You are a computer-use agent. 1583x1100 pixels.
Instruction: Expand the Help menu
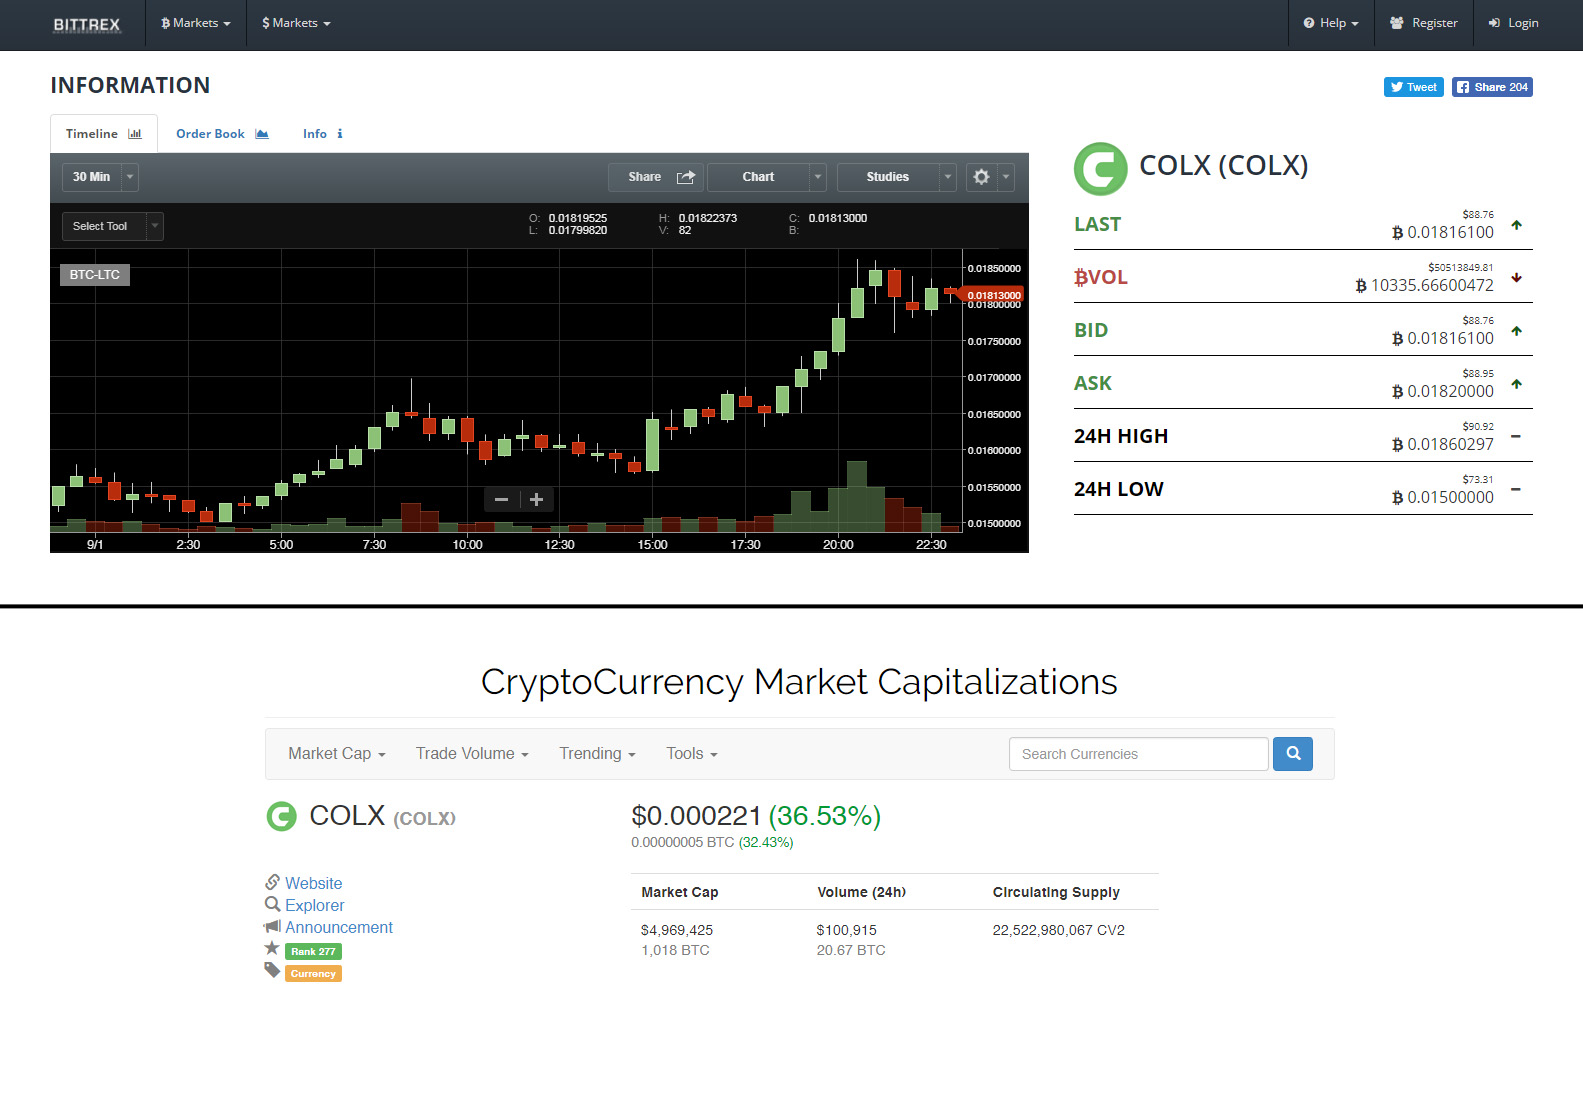1331,23
